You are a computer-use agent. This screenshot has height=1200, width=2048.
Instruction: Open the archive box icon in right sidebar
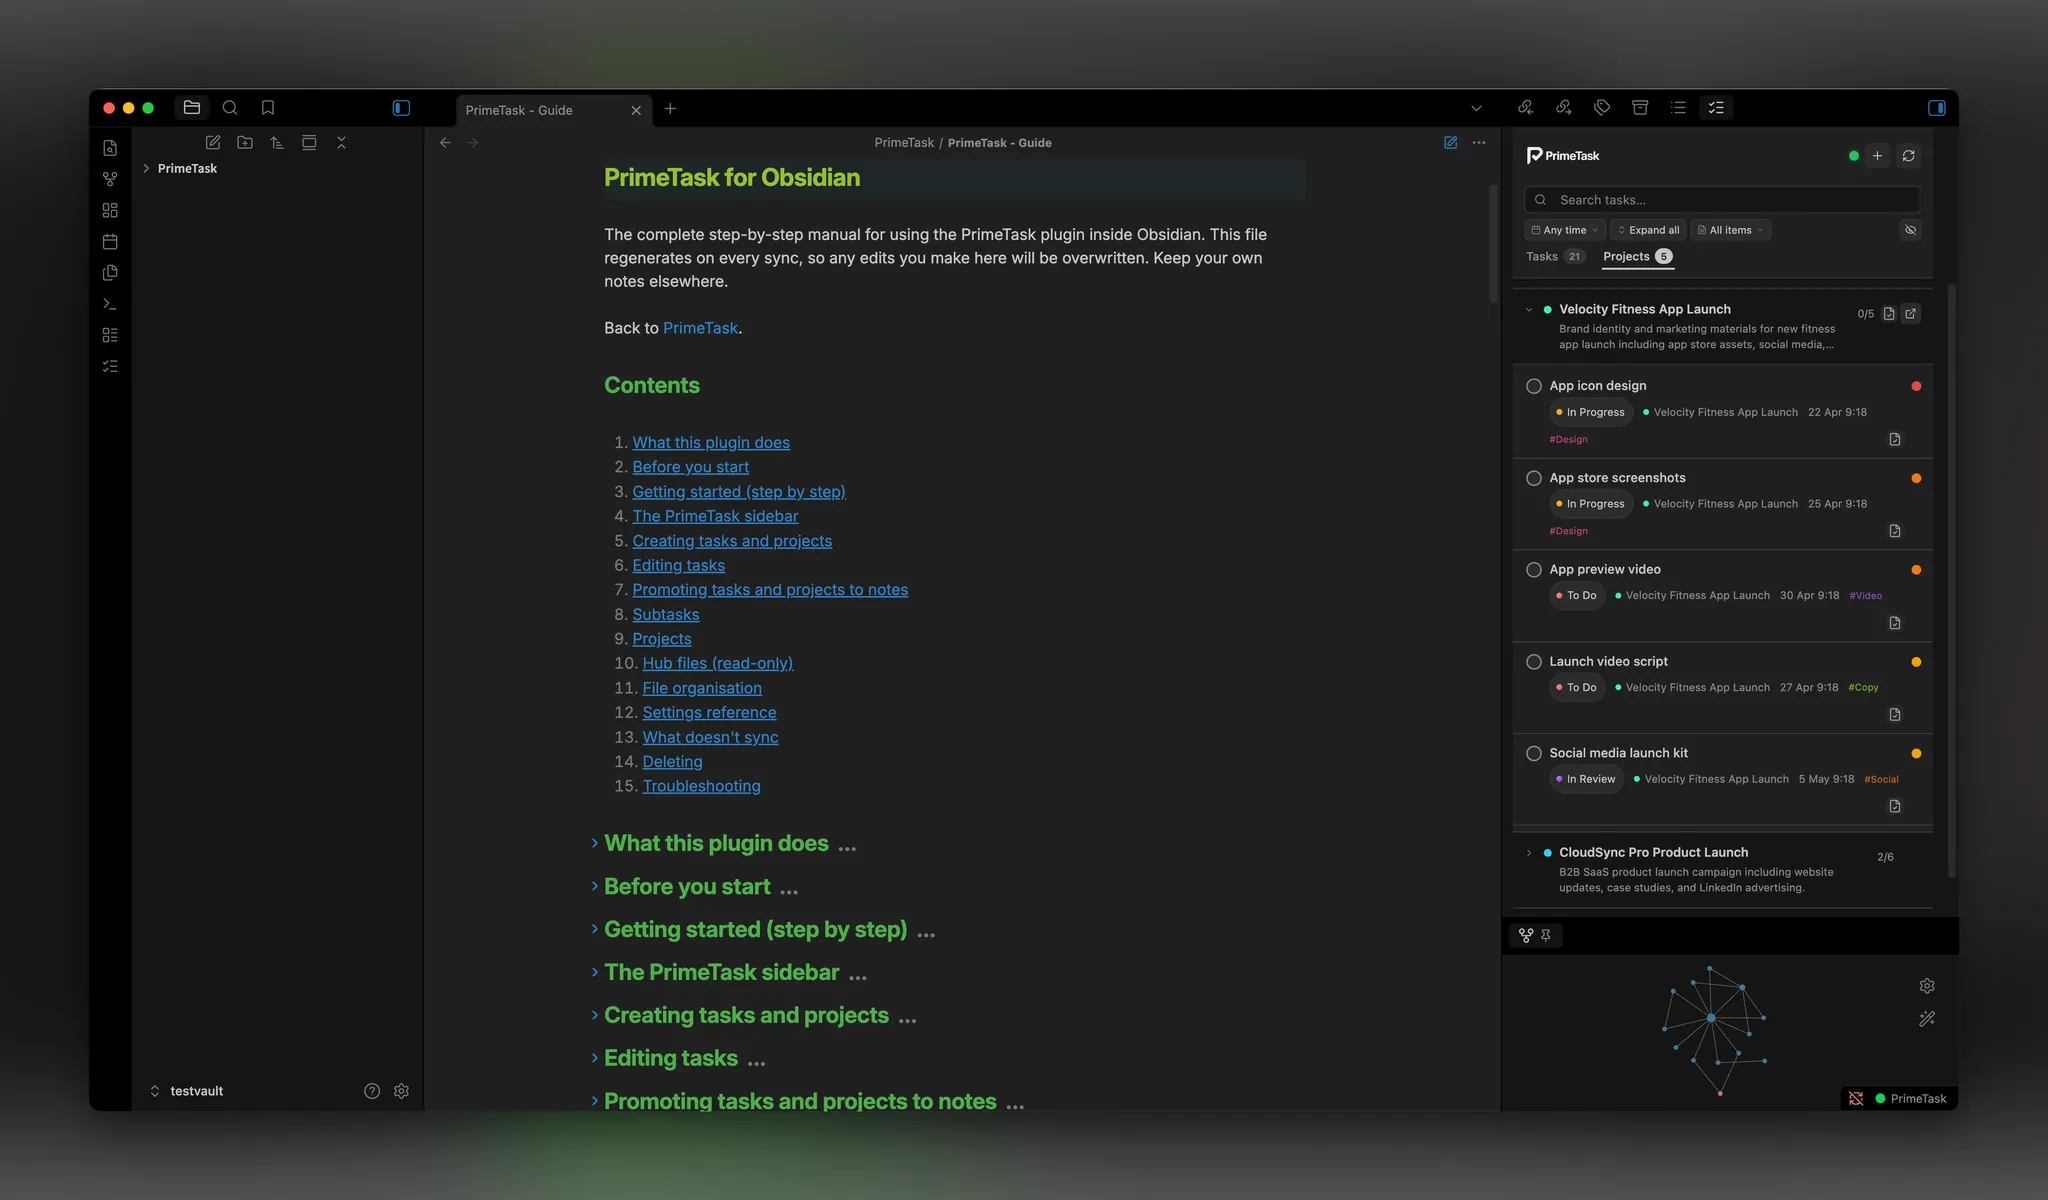[1640, 108]
